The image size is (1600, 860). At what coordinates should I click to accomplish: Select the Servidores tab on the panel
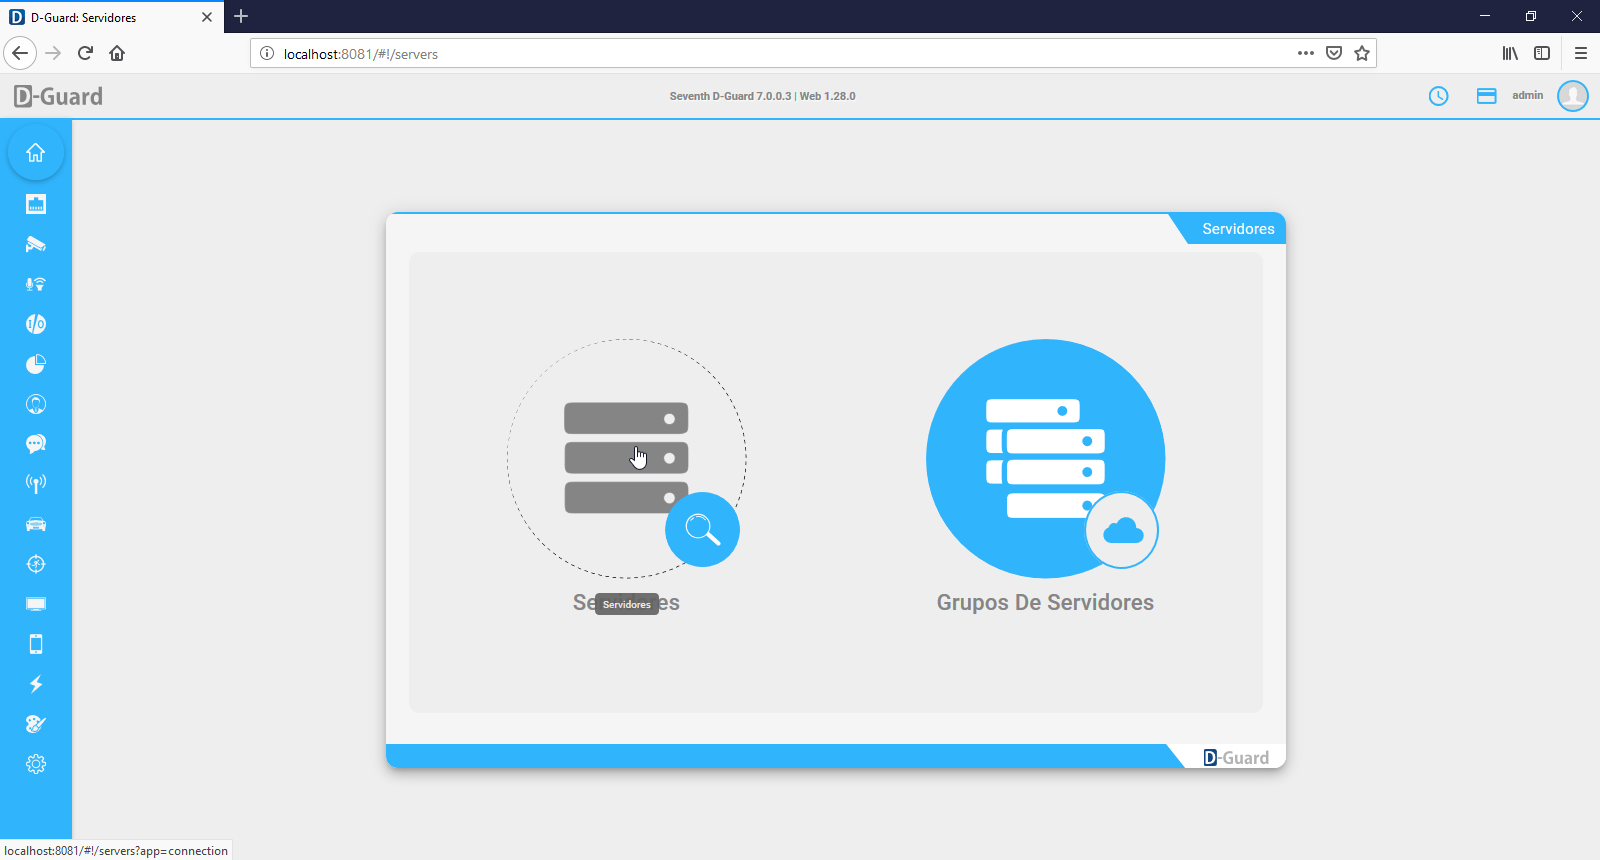click(x=1238, y=229)
